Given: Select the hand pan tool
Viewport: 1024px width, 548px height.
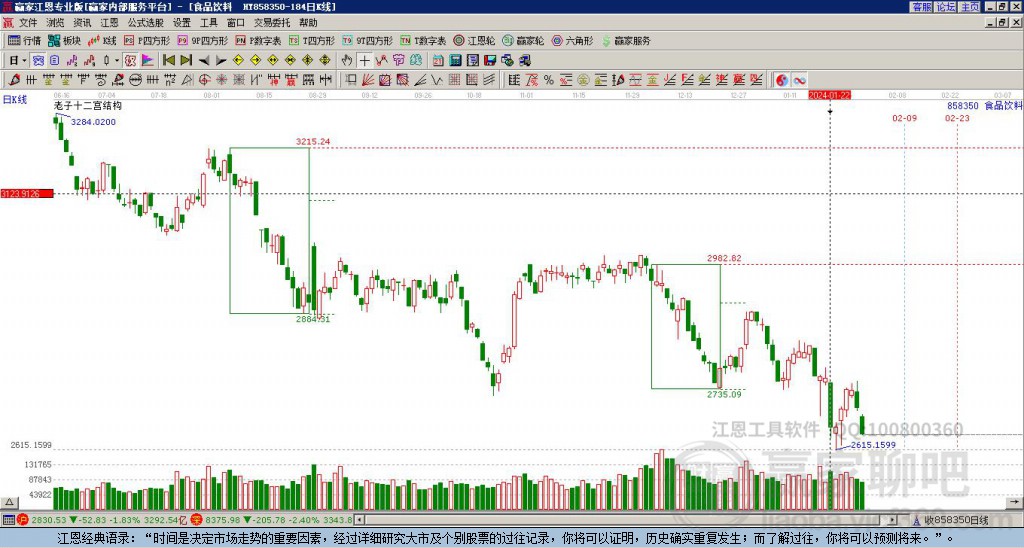Looking at the screenshot, I should point(347,61).
